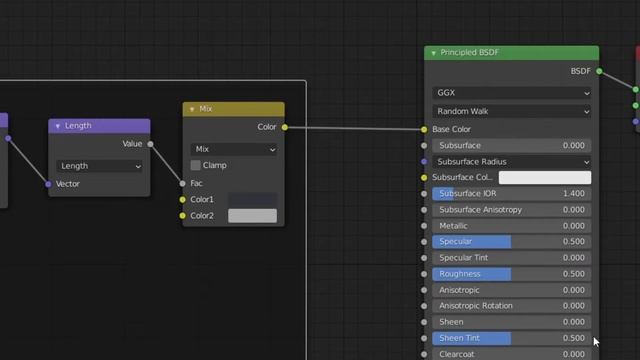Click the BSDF output socket
Image resolution: width=640 pixels, height=360 pixels.
click(x=599, y=71)
